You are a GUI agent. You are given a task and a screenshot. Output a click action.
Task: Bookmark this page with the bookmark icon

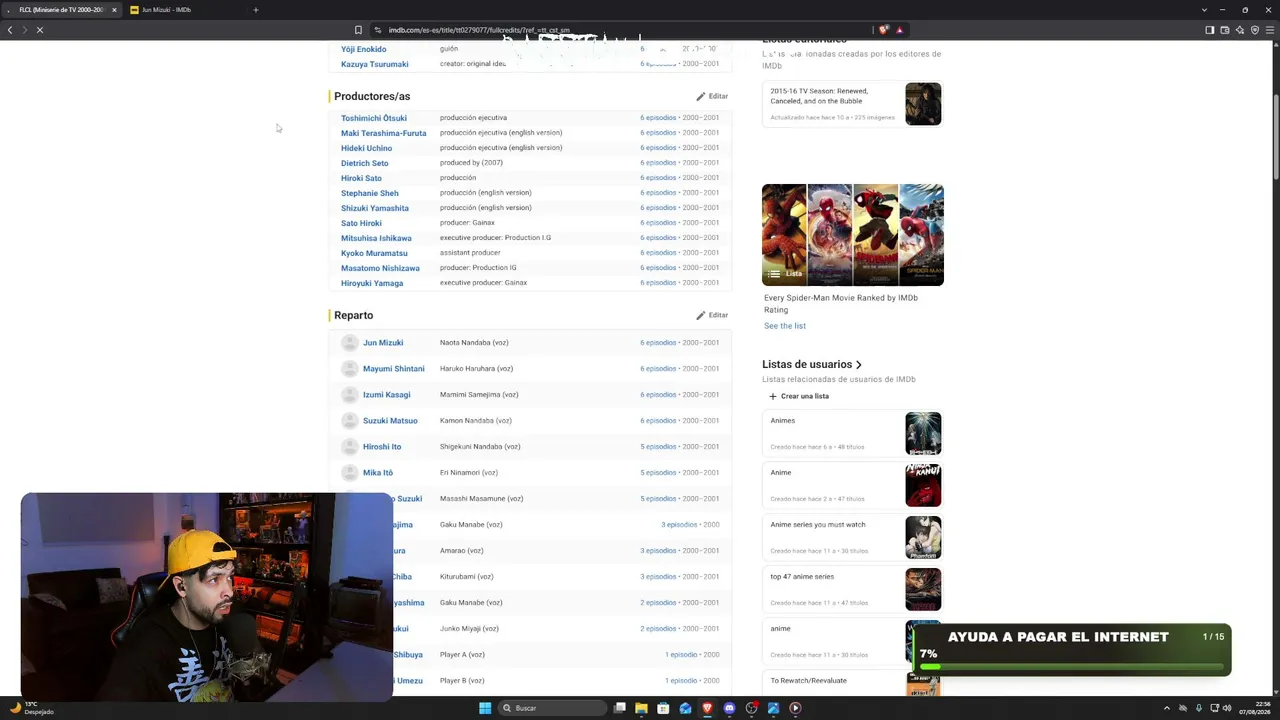click(x=358, y=30)
